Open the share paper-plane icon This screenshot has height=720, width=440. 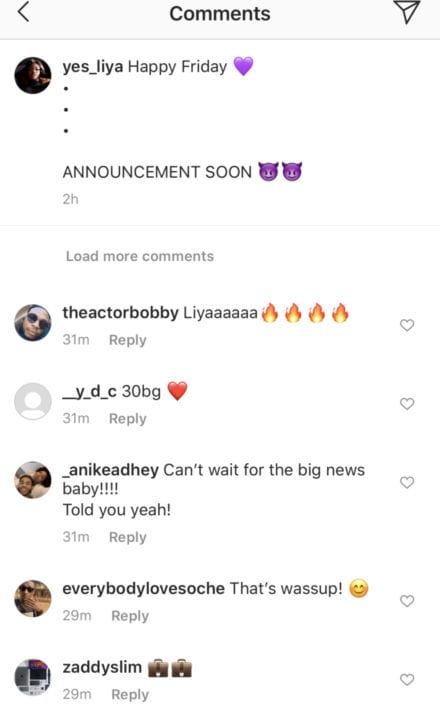click(407, 12)
